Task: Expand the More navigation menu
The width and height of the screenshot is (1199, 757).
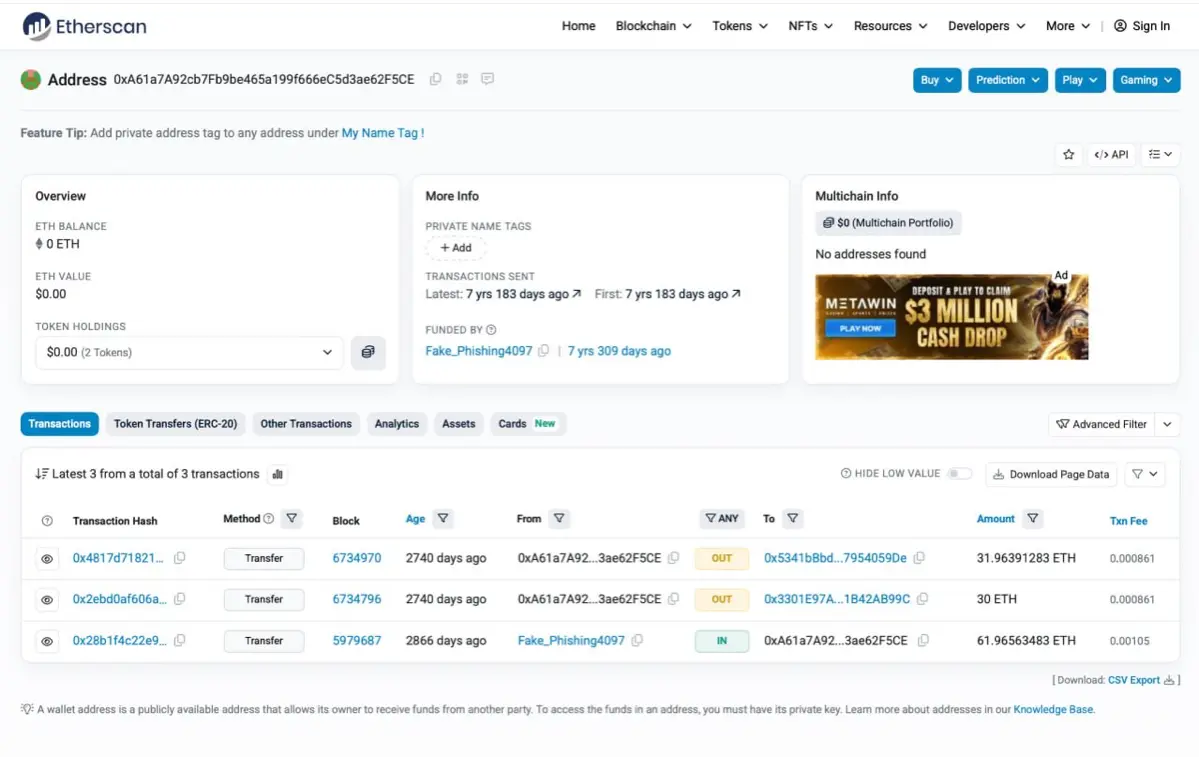Action: [1067, 26]
